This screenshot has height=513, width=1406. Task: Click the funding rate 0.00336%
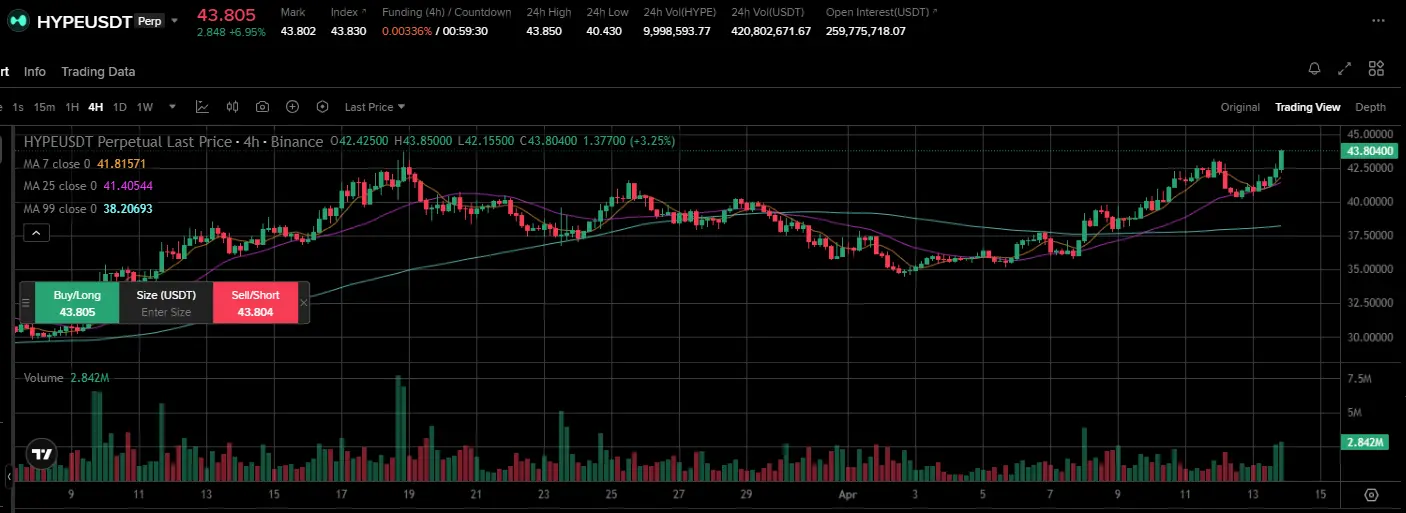click(407, 31)
